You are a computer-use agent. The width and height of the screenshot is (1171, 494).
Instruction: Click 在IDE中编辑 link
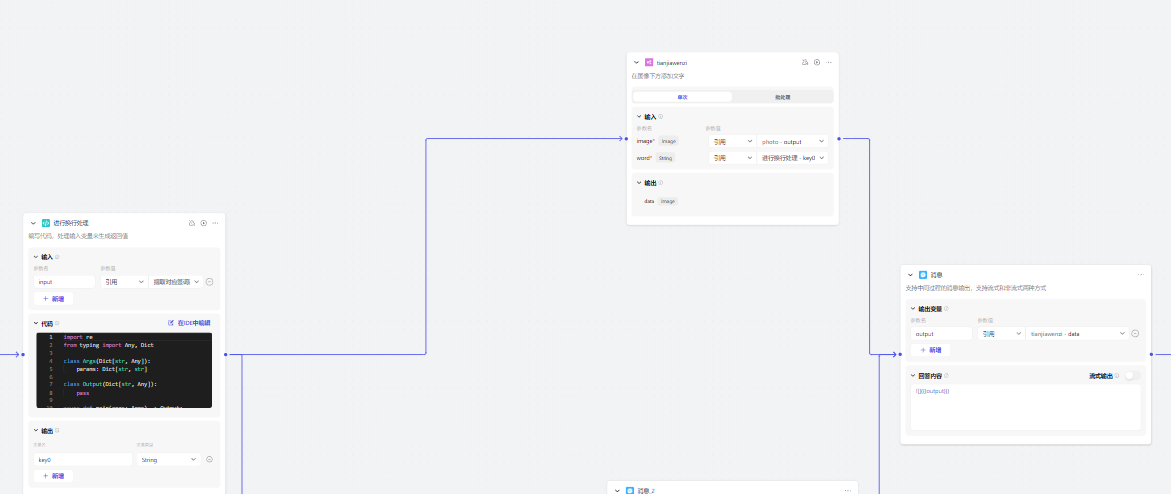tap(190, 323)
